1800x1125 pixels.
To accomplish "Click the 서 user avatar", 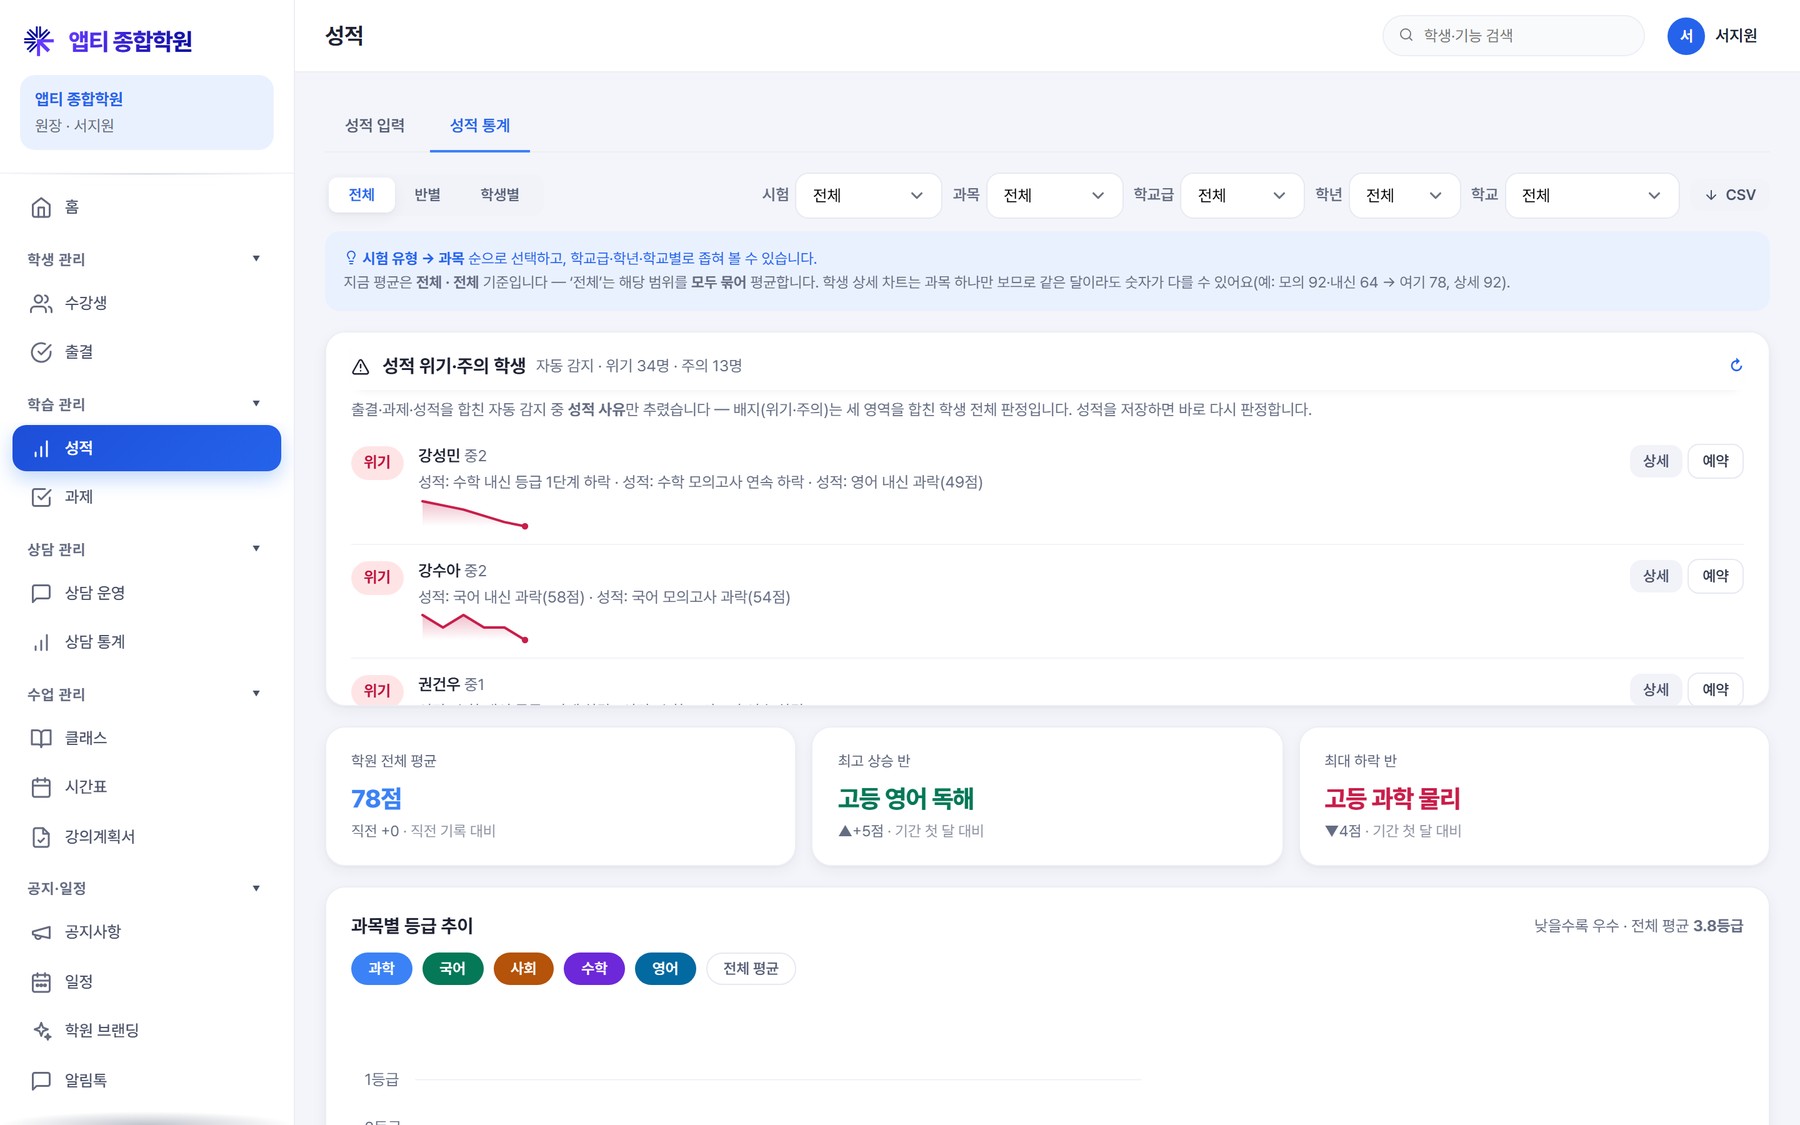I will click(x=1686, y=36).
